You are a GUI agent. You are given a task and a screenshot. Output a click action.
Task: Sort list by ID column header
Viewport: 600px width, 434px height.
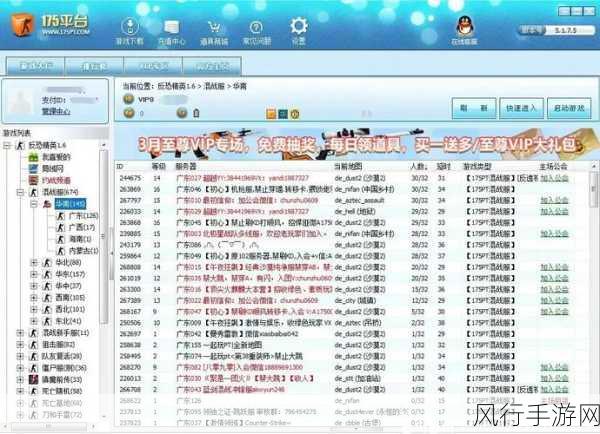click(120, 166)
